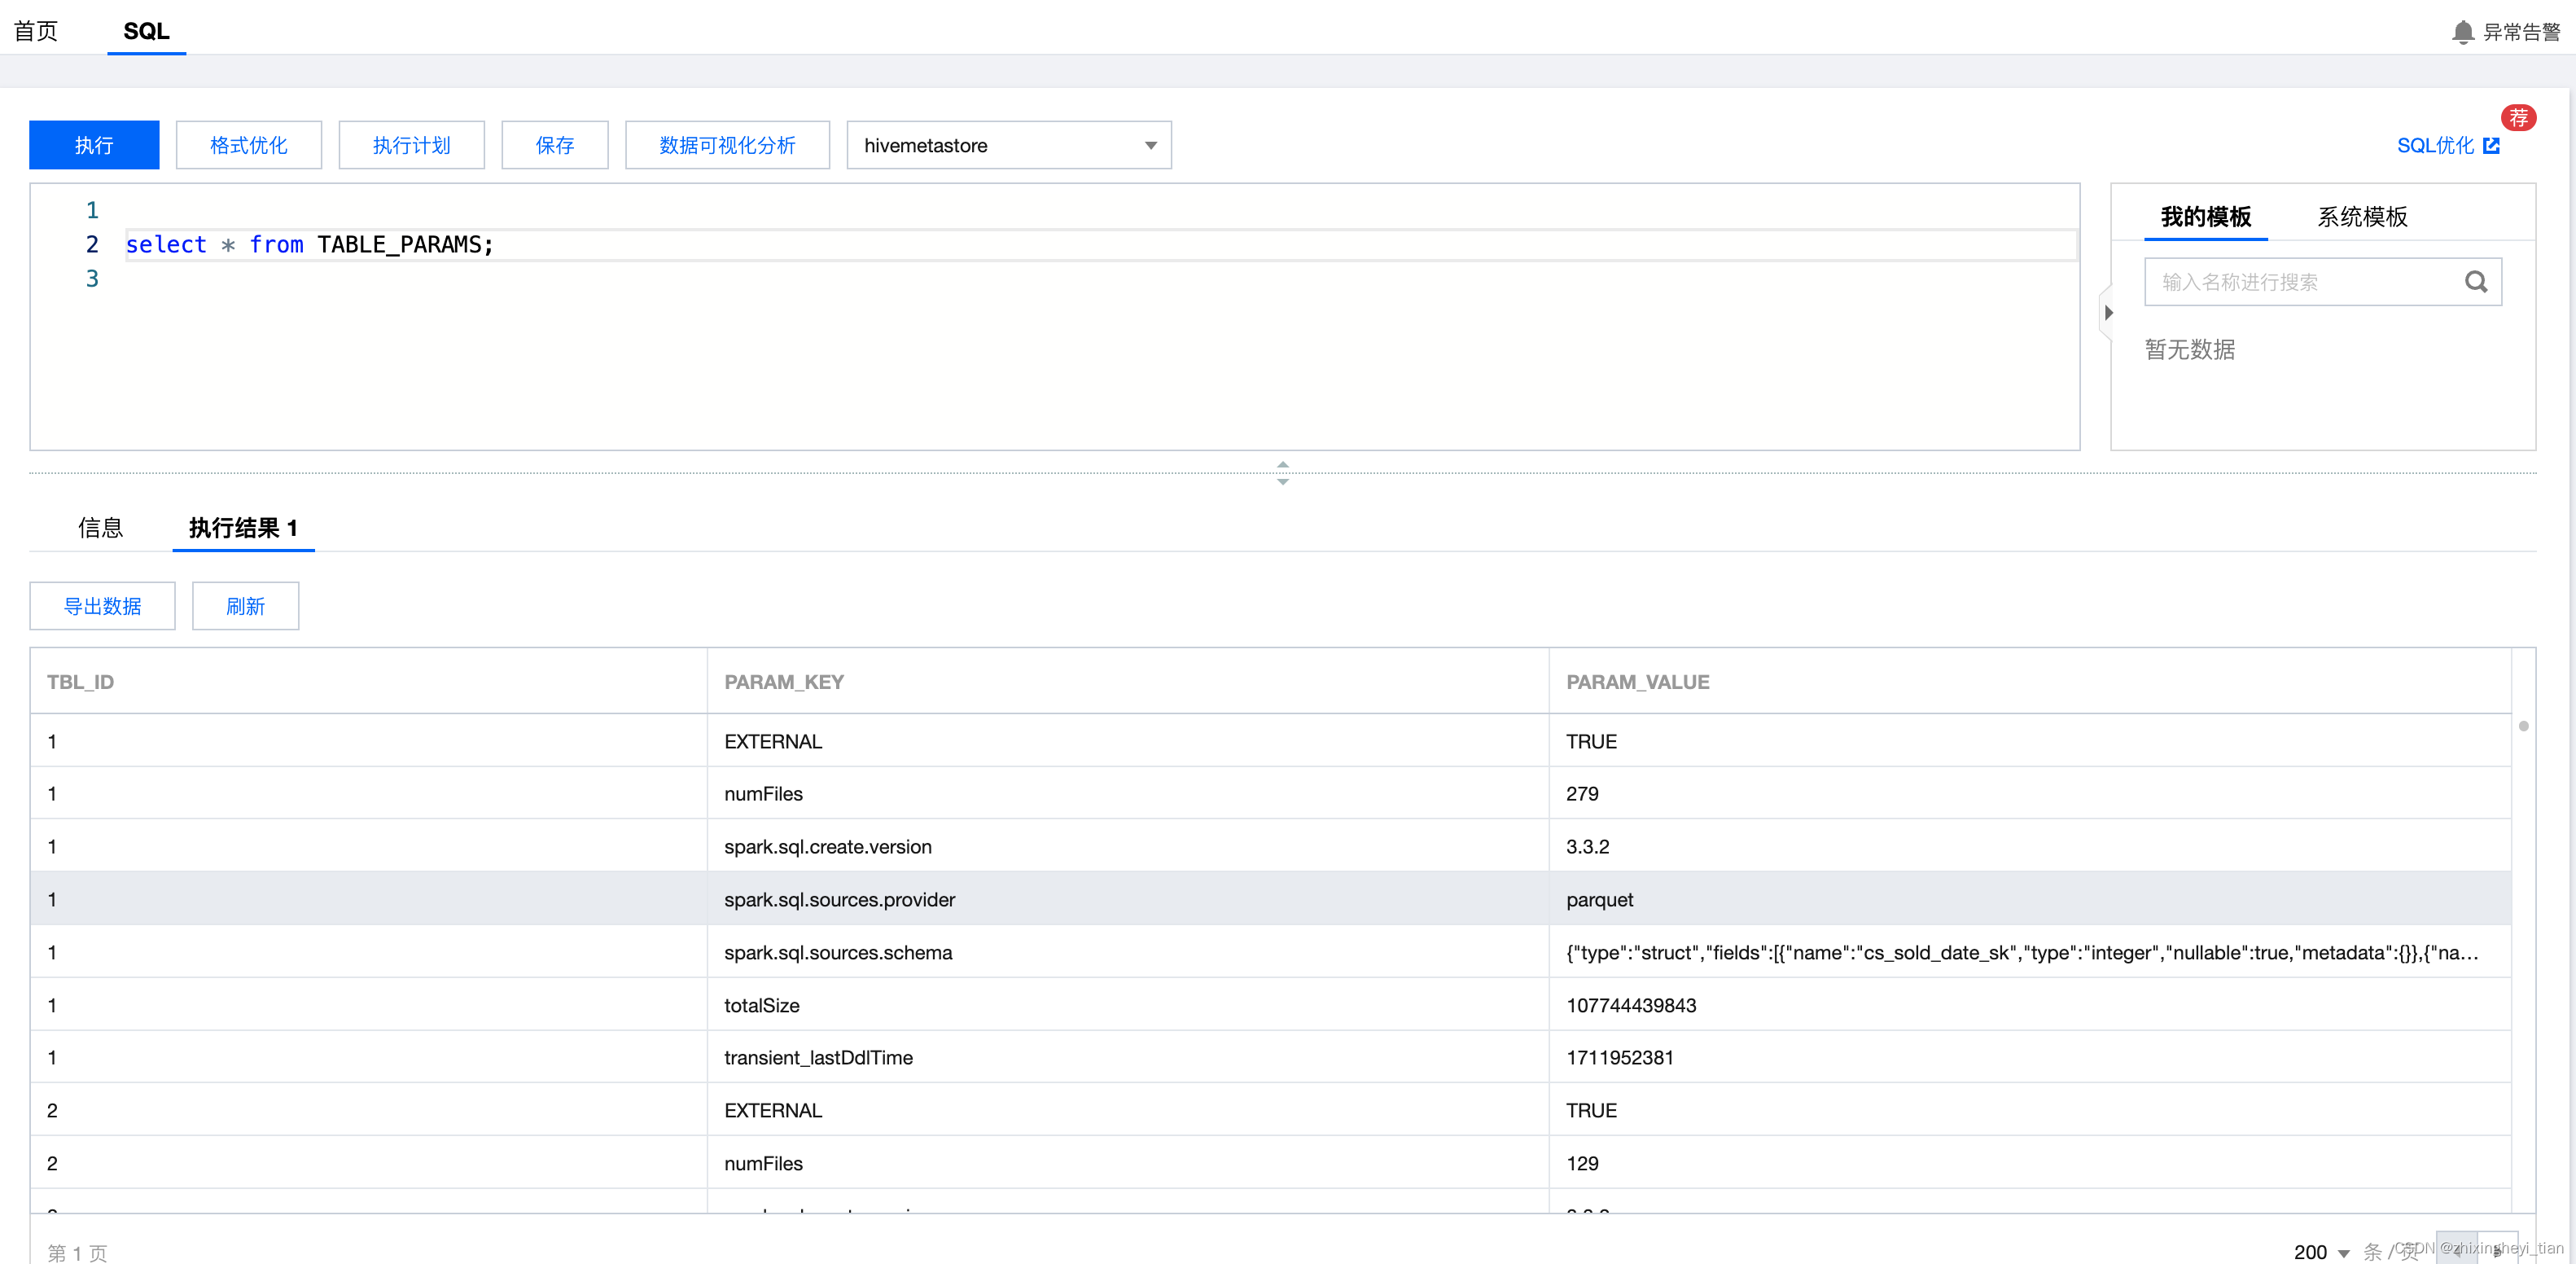Screen dimensions: 2576x1264
Task: Click the 格式优化 button
Action: pos(249,146)
